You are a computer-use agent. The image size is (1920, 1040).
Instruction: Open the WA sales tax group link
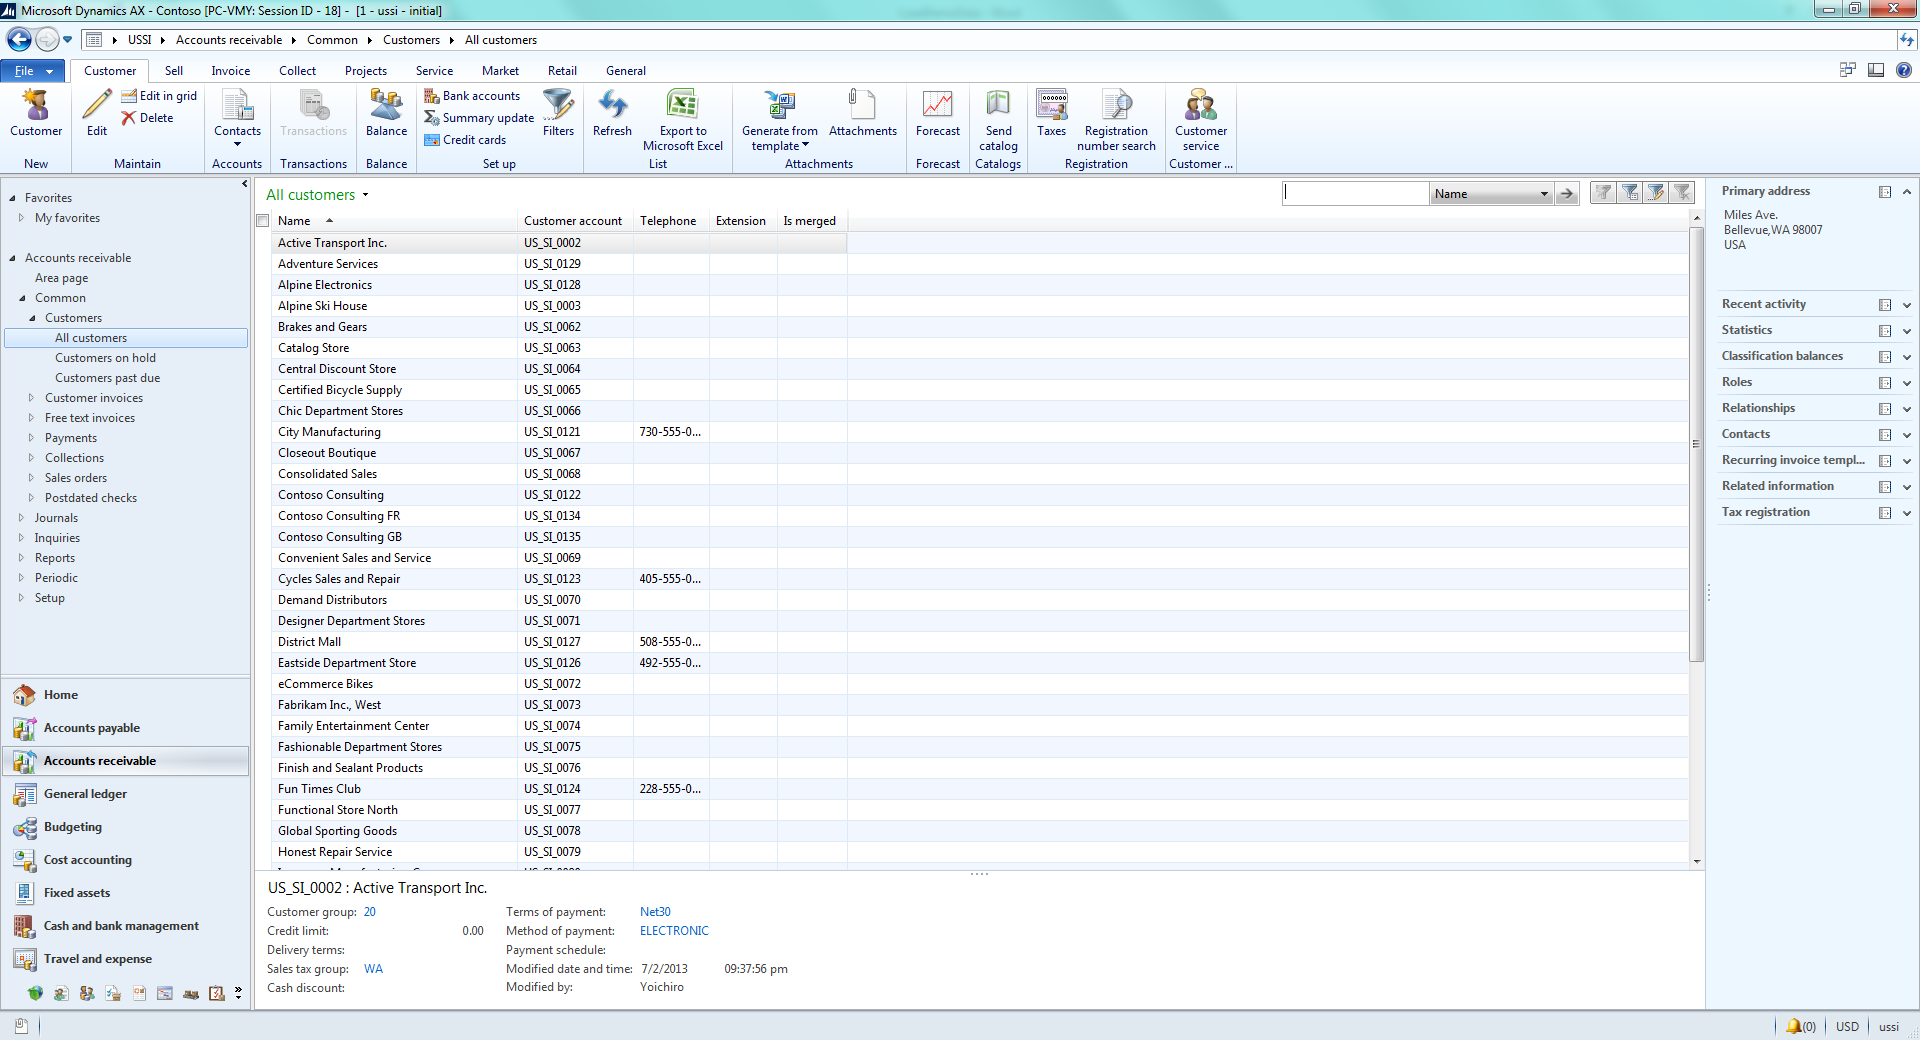point(373,969)
